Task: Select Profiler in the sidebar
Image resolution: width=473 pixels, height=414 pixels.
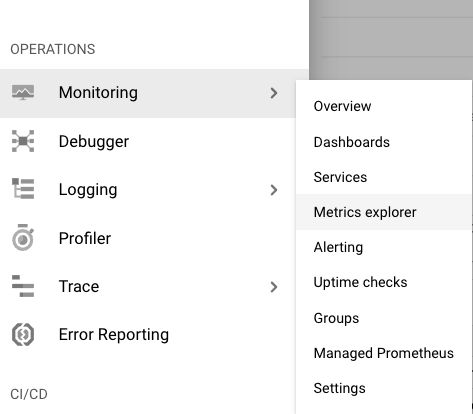Action: pyautogui.click(x=148, y=238)
